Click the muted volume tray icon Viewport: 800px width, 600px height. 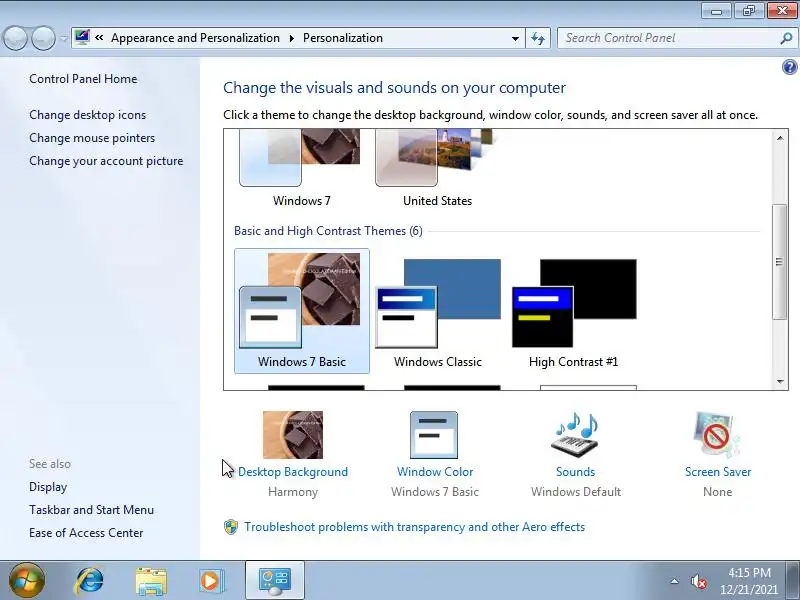[x=698, y=581]
